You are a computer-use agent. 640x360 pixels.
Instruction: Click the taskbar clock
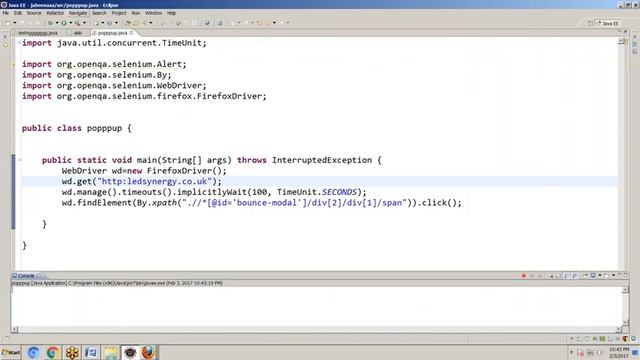pyautogui.click(x=619, y=353)
